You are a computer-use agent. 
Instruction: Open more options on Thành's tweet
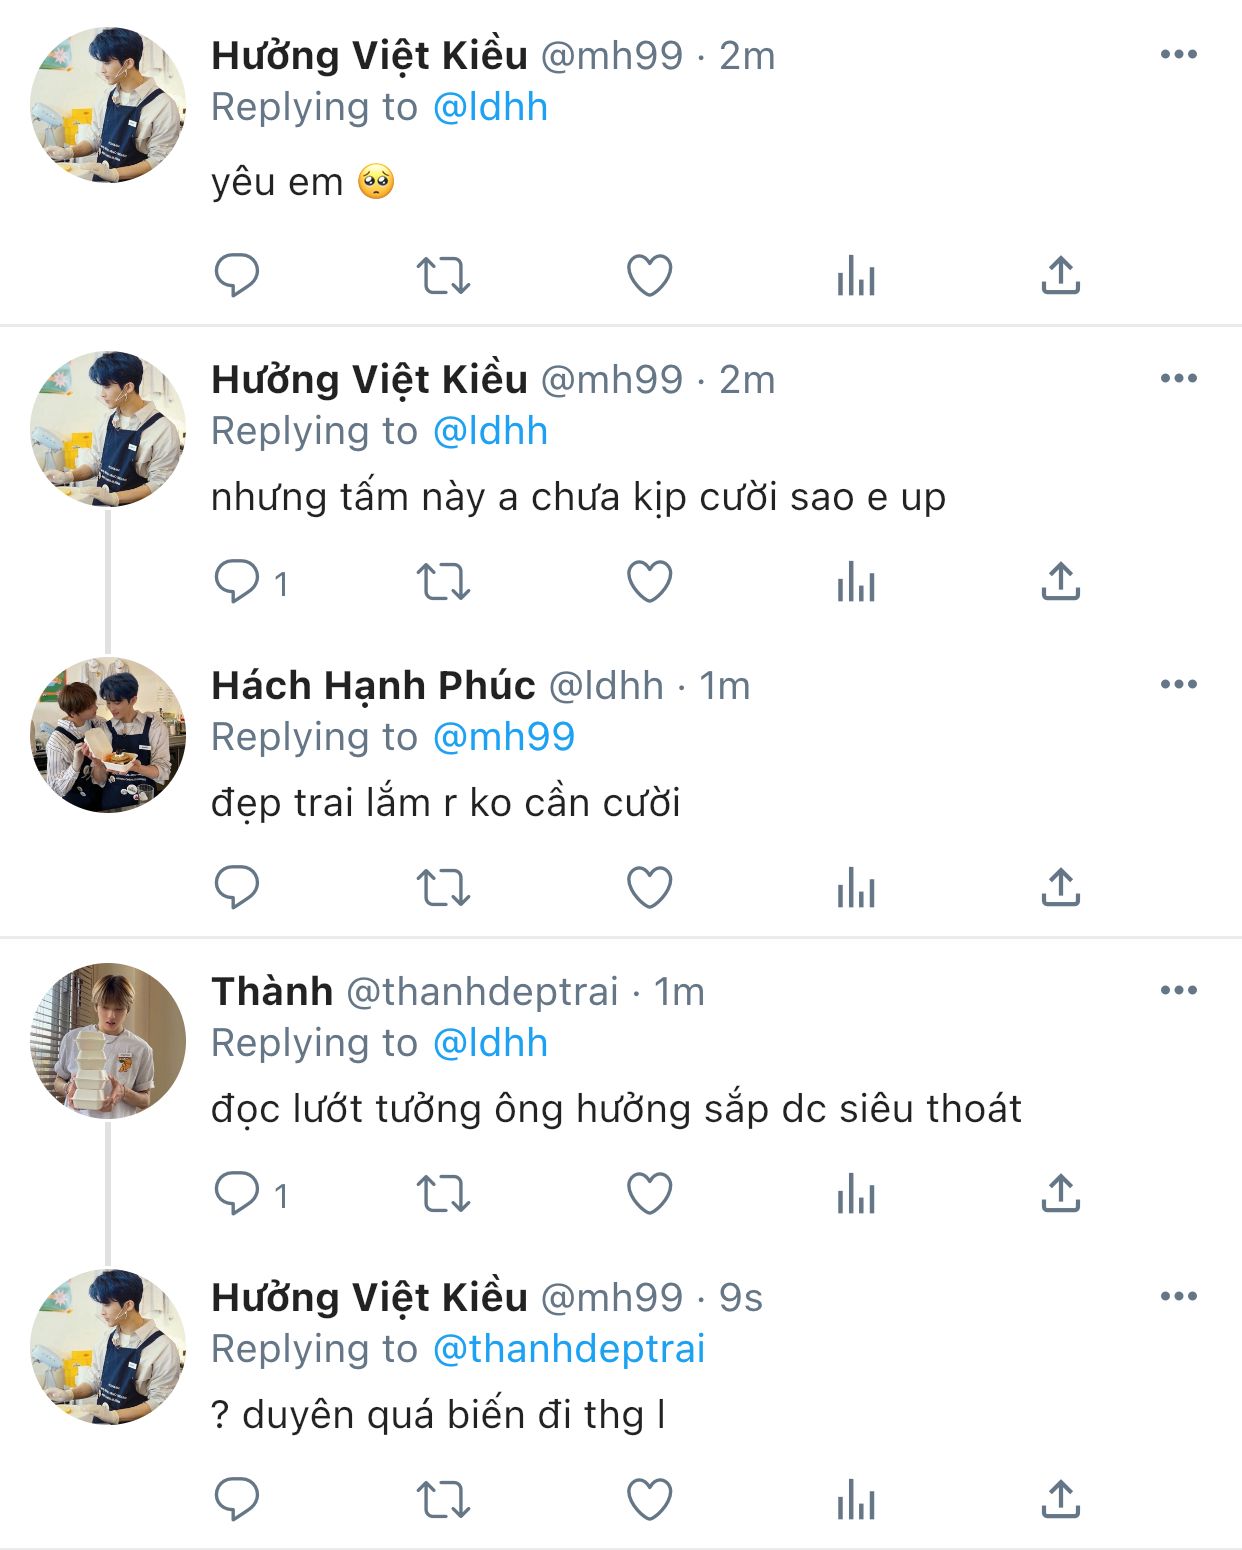[1178, 991]
